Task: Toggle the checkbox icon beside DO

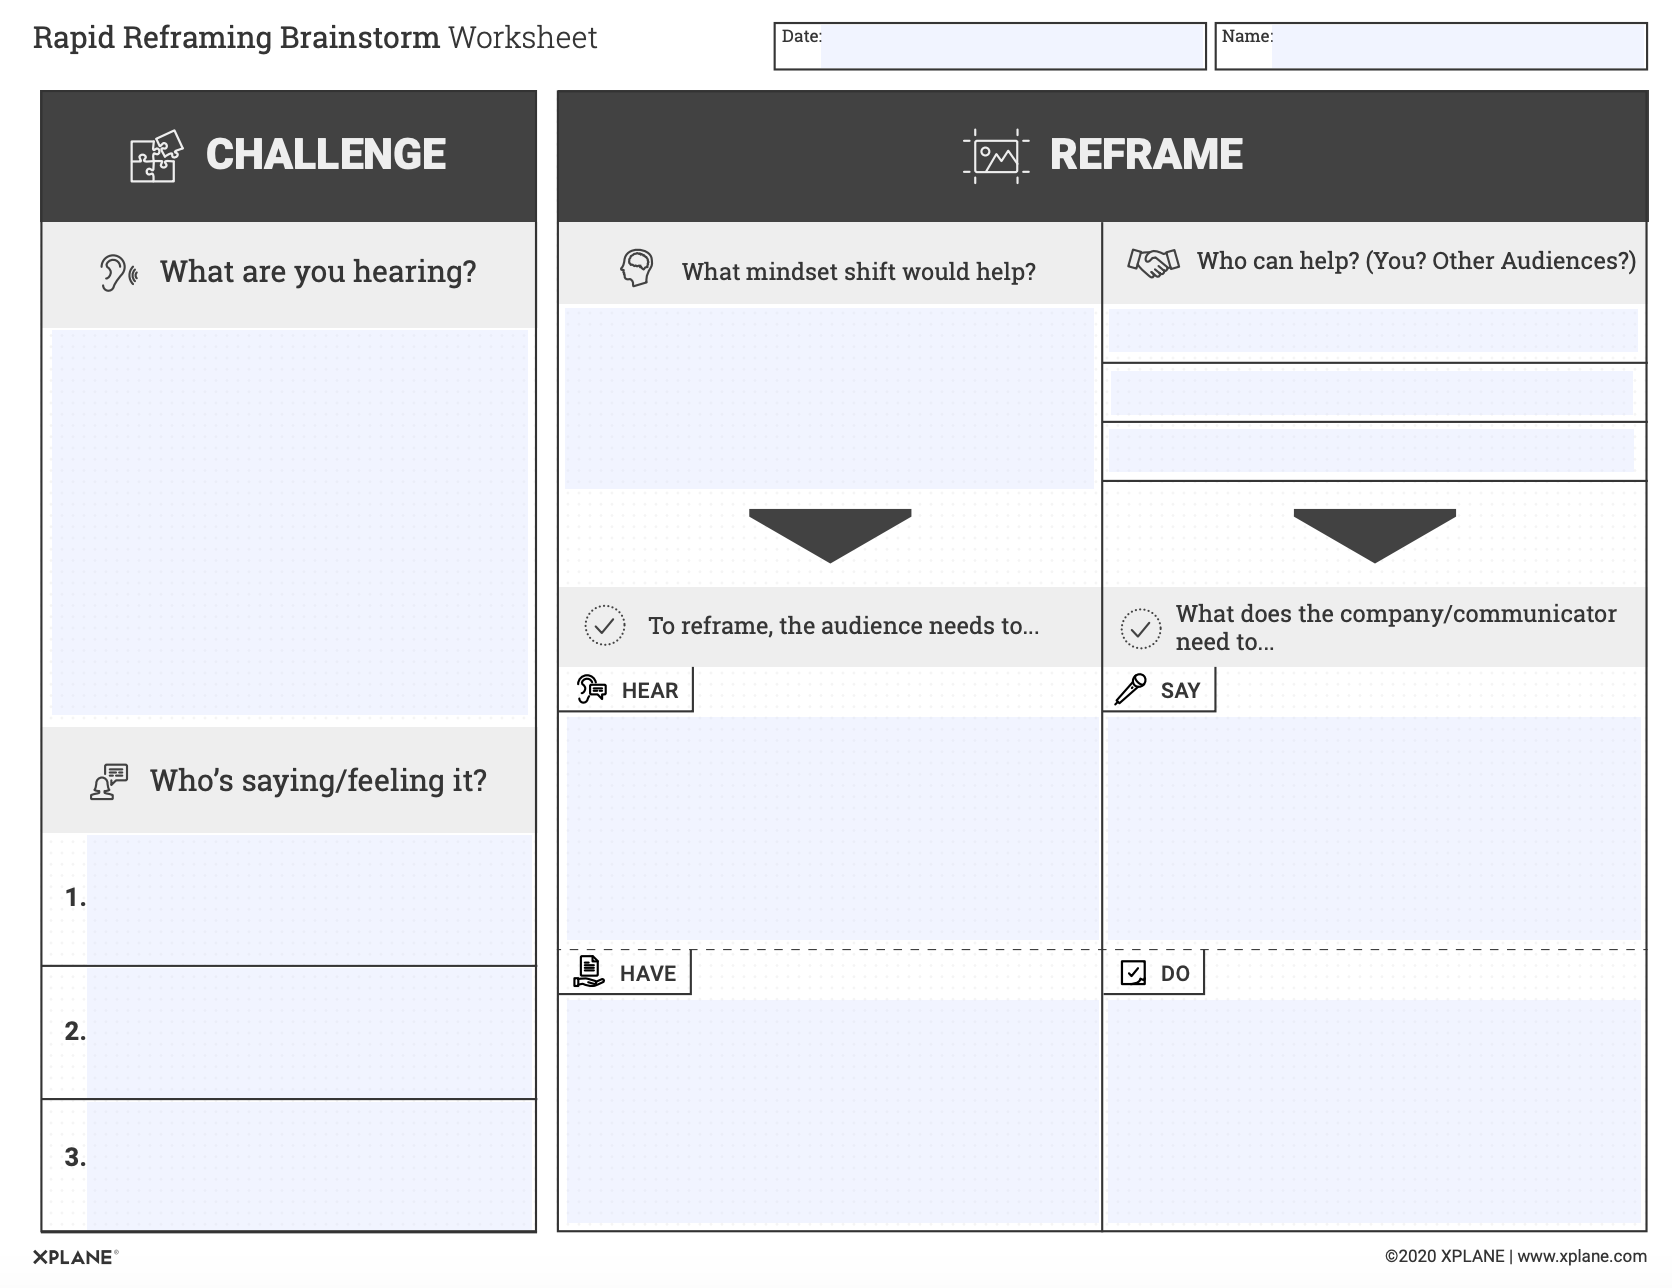Action: (1133, 973)
